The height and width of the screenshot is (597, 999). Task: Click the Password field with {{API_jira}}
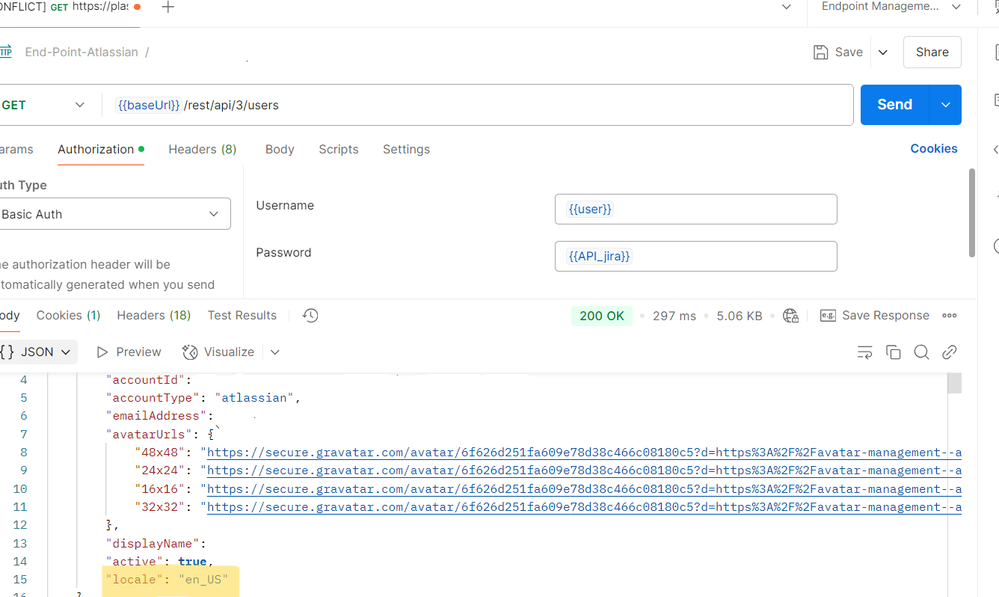(696, 256)
